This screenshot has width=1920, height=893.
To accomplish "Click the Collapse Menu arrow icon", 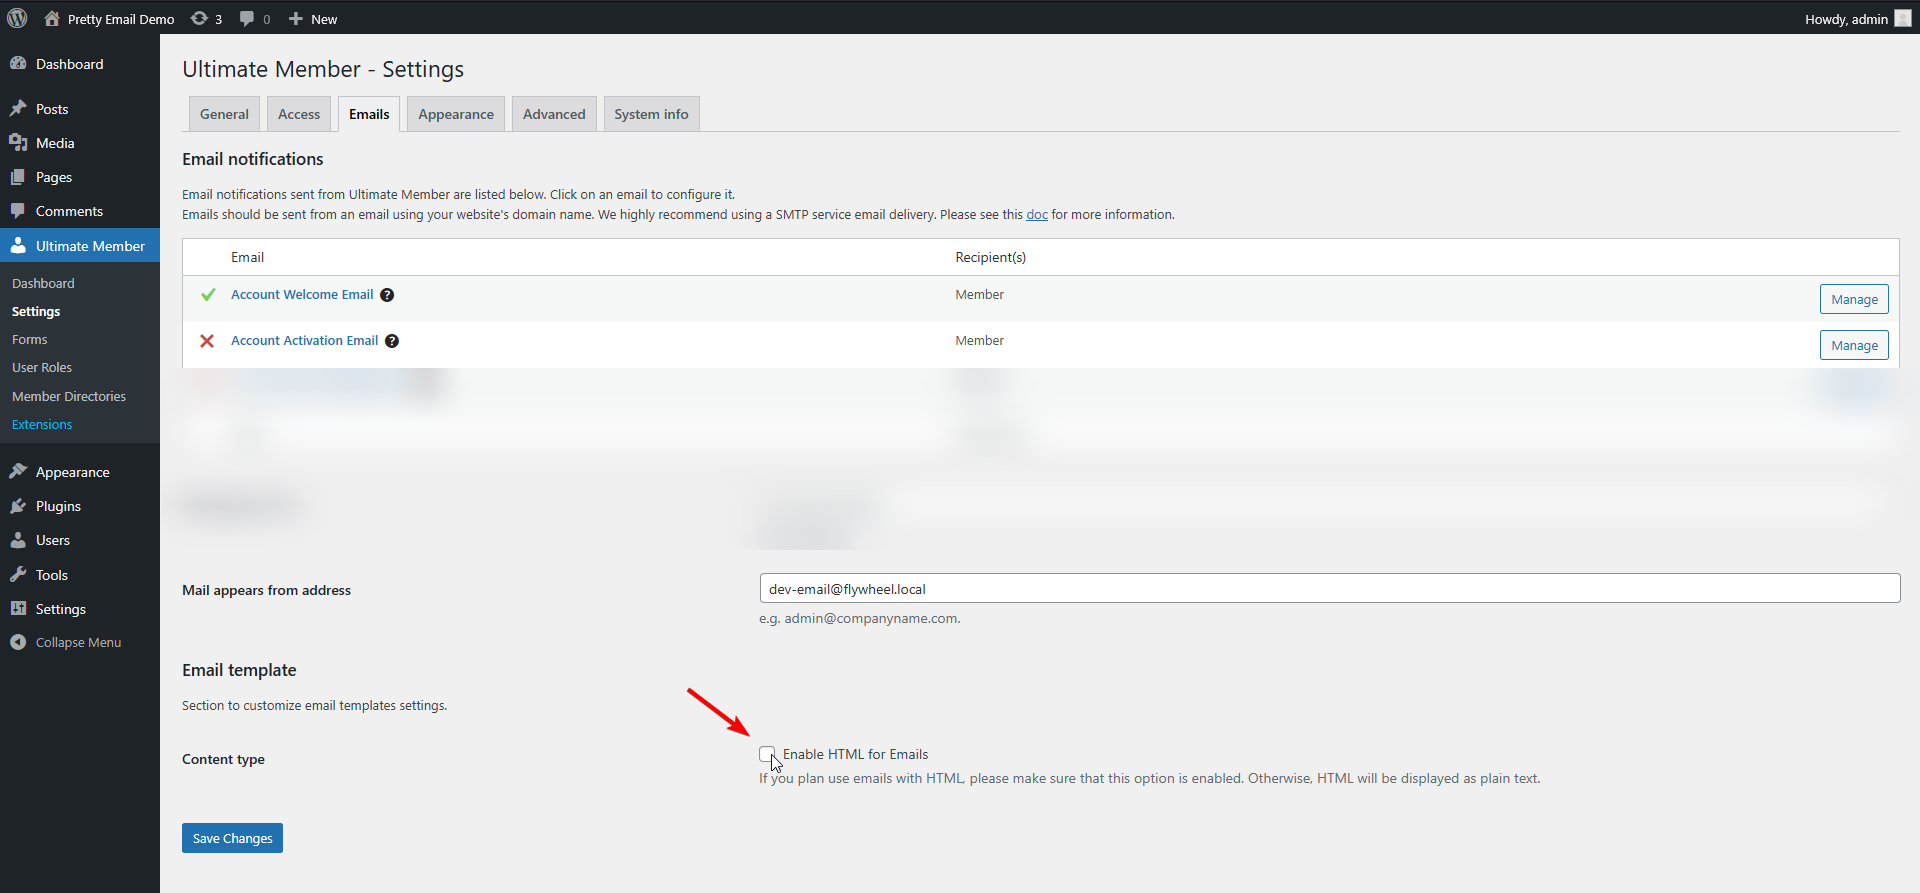I will [18, 642].
